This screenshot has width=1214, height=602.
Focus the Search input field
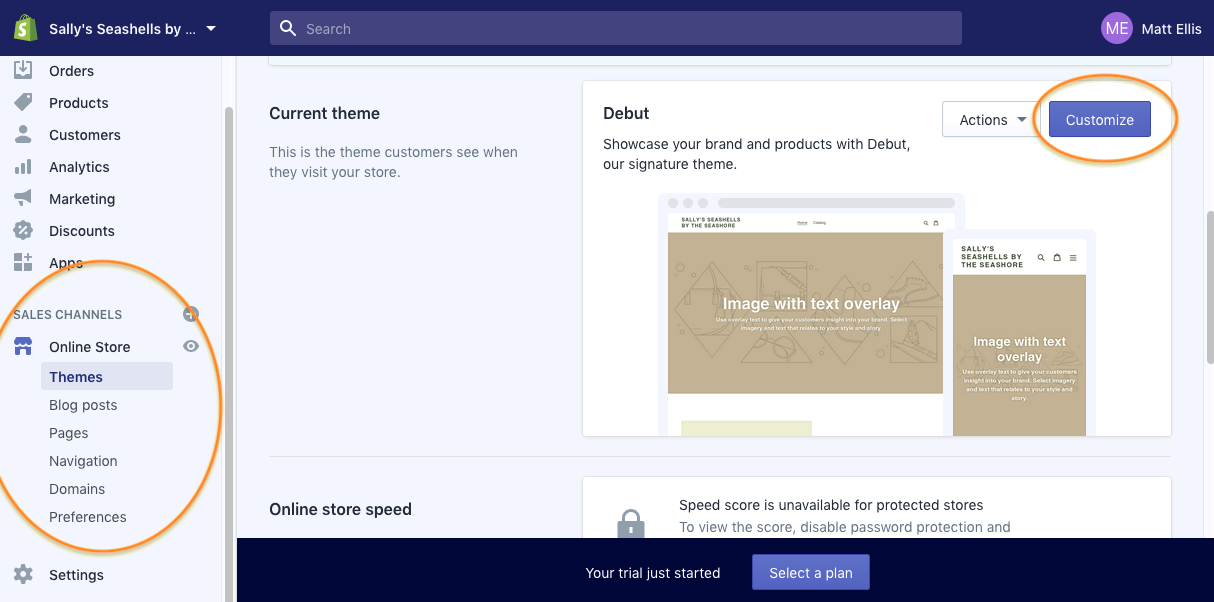tap(616, 28)
